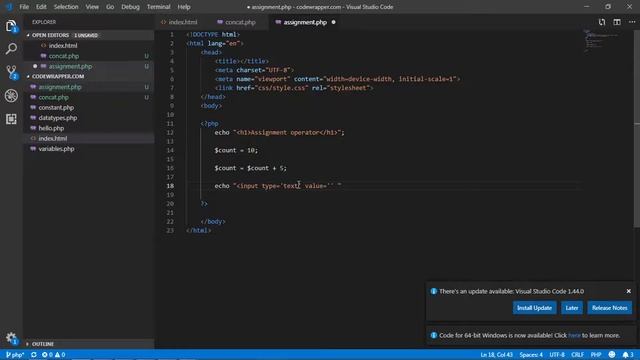
Task: Click the VS Code logo in title bar
Action: pos(9,7)
